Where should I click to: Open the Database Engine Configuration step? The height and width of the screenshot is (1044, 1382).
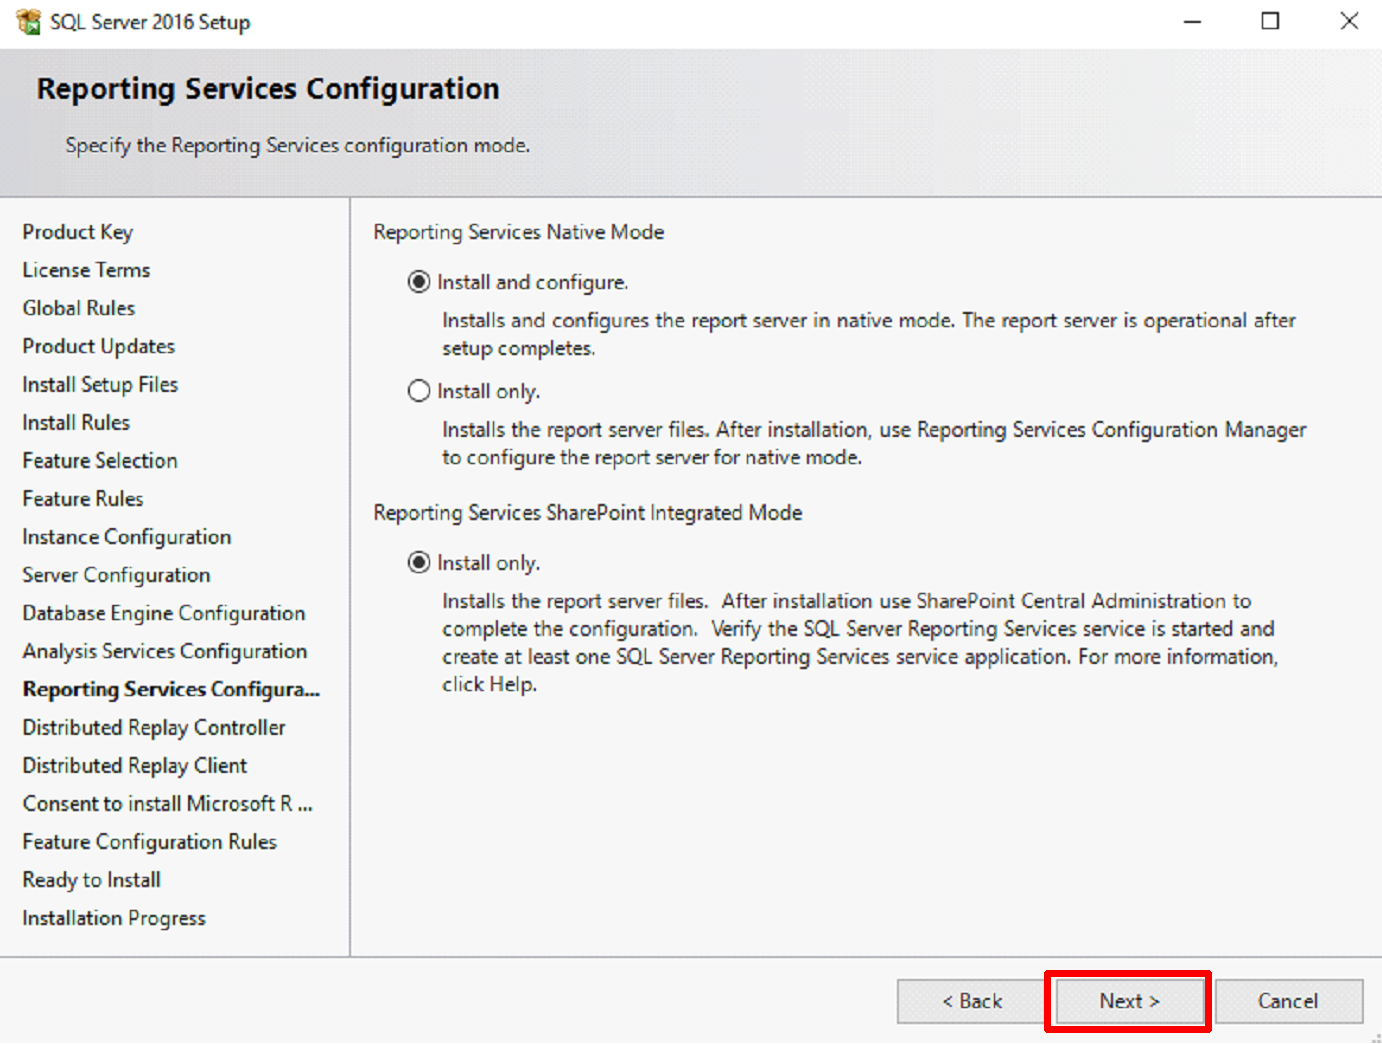pyautogui.click(x=163, y=613)
